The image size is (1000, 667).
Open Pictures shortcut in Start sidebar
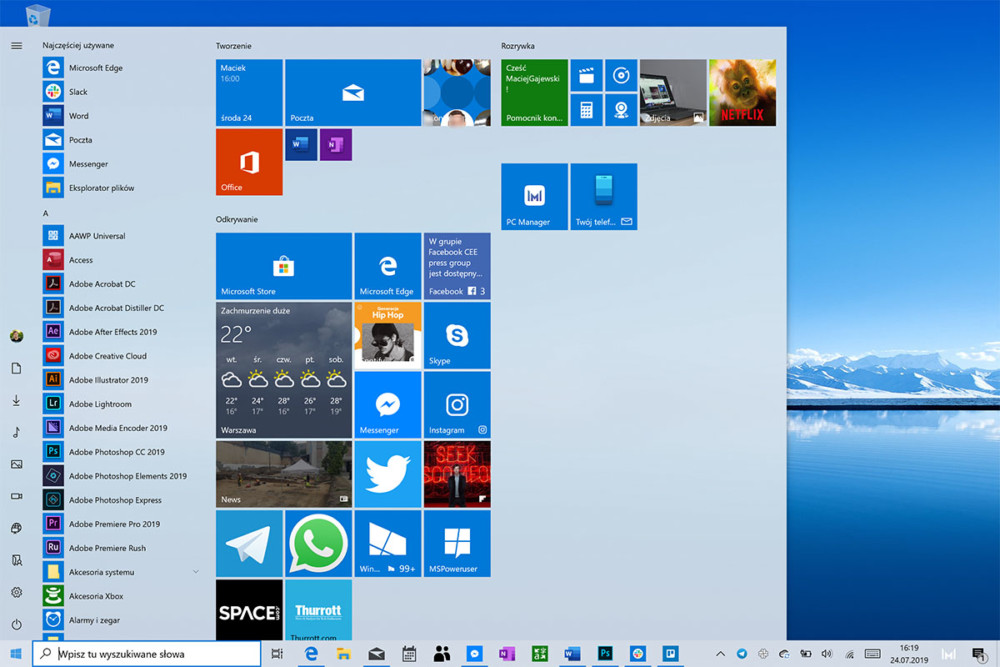17,464
